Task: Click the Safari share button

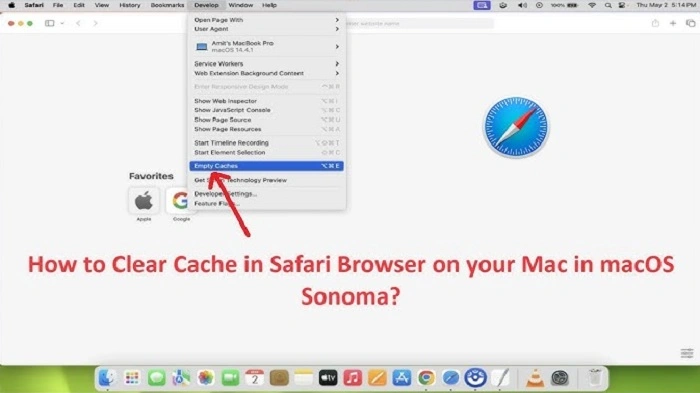Action: tap(655, 23)
